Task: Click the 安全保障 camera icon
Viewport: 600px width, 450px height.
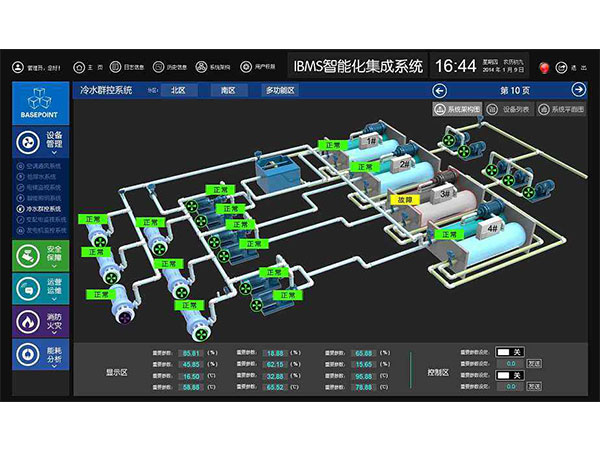Action: (28, 256)
